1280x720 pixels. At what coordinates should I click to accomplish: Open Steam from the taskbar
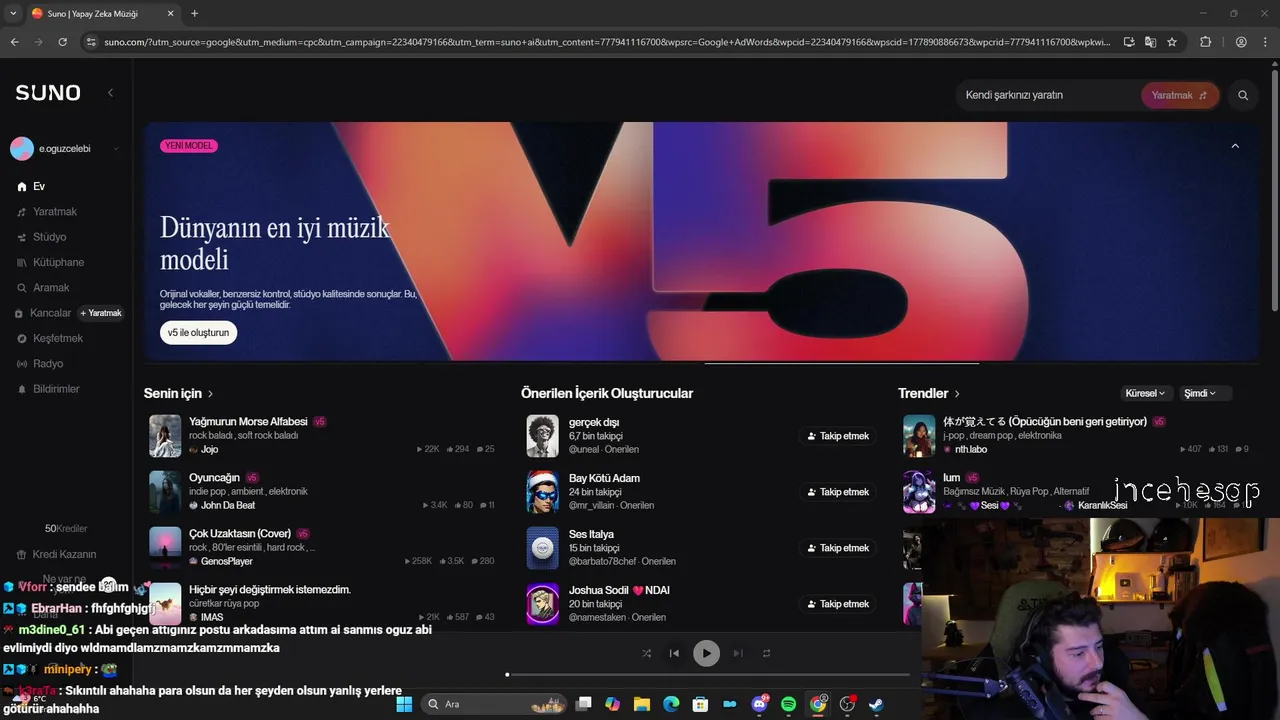click(876, 704)
